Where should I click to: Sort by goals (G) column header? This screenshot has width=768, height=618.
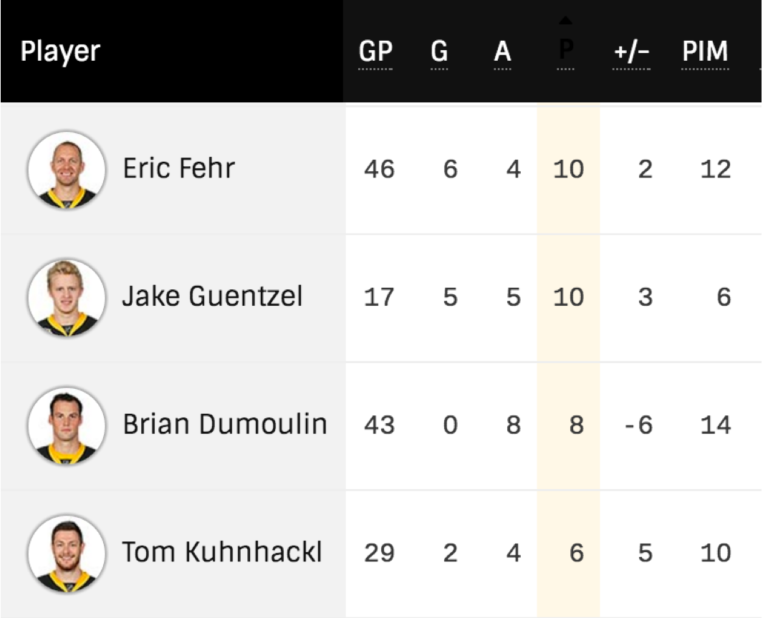coord(439,52)
